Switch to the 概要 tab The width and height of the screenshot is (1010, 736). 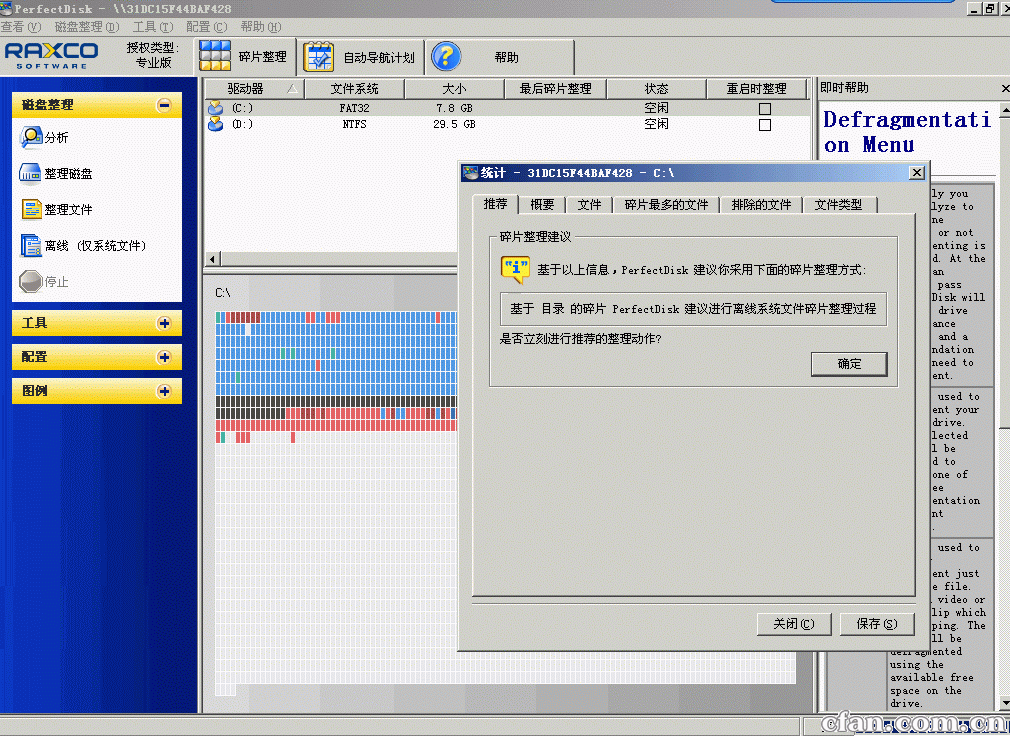542,205
